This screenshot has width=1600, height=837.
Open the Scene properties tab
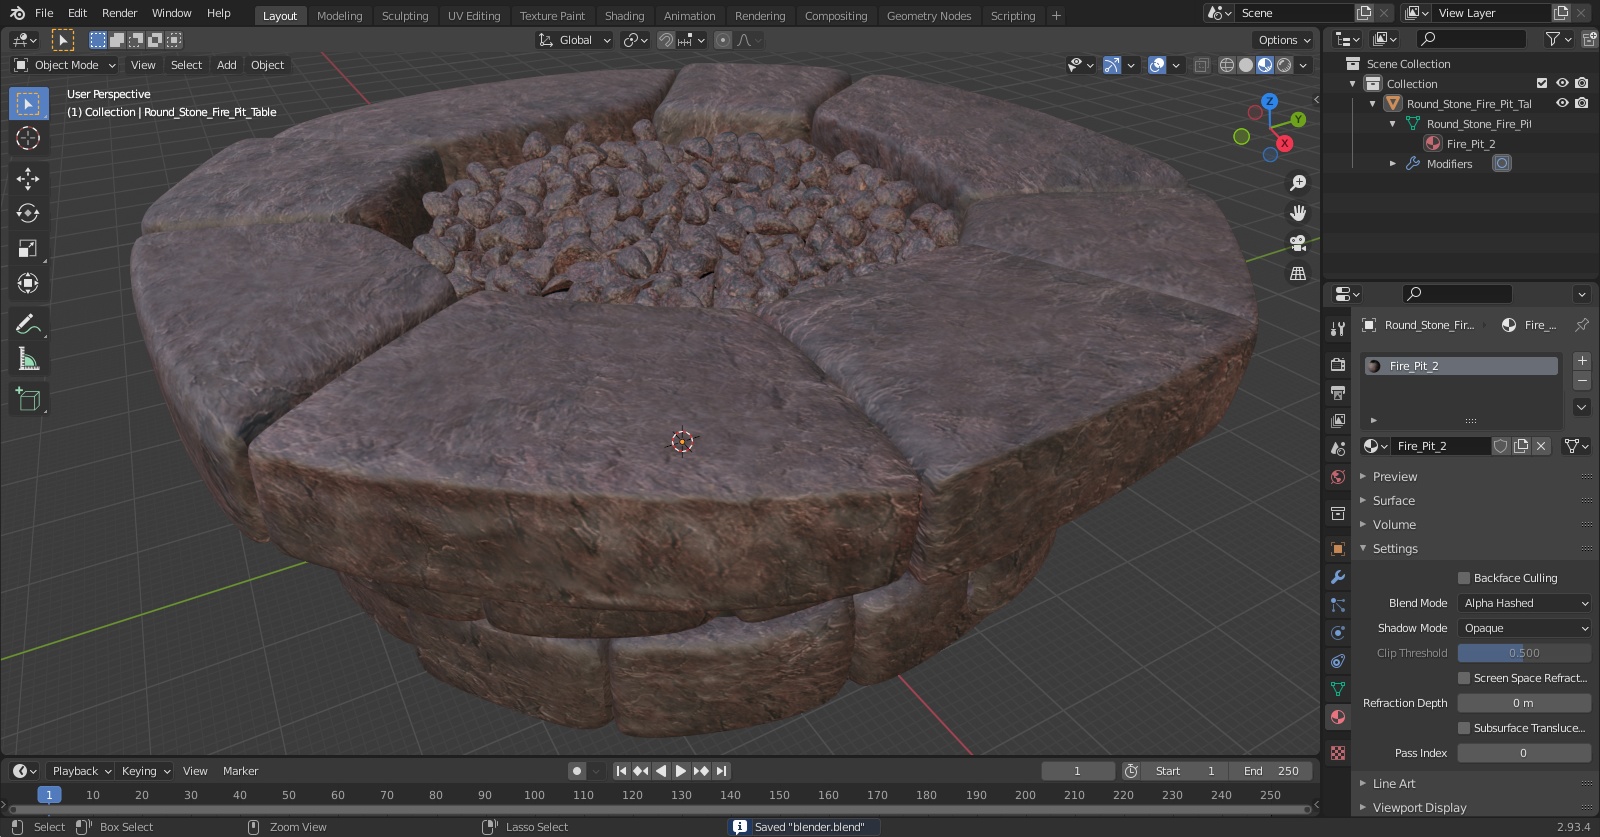click(1337, 448)
